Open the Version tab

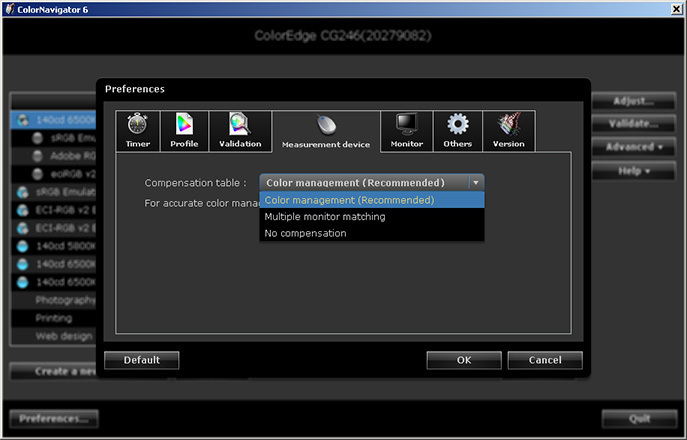(509, 131)
